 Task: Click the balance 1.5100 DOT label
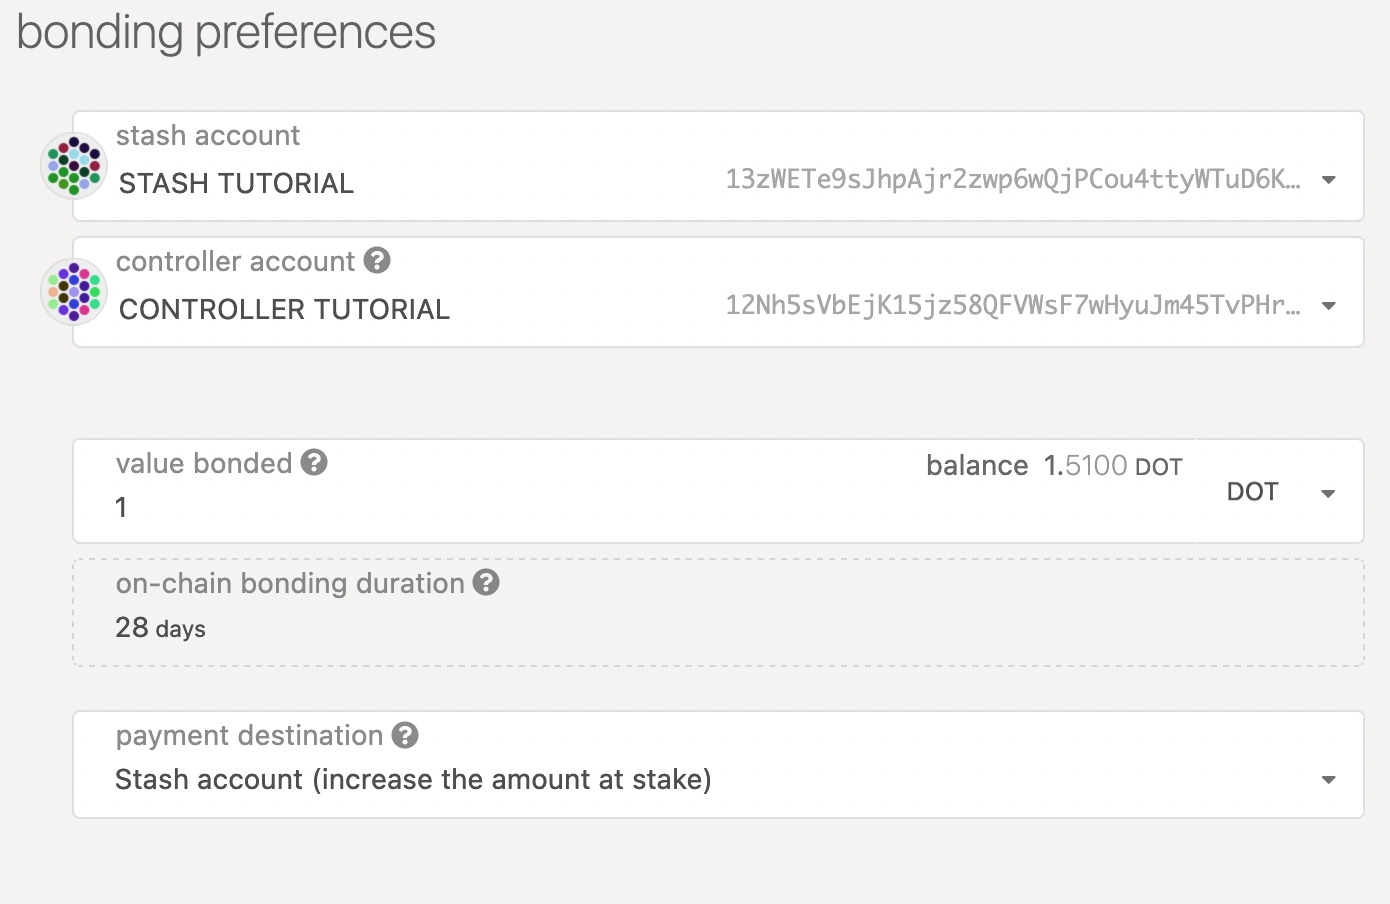[x=1054, y=466]
